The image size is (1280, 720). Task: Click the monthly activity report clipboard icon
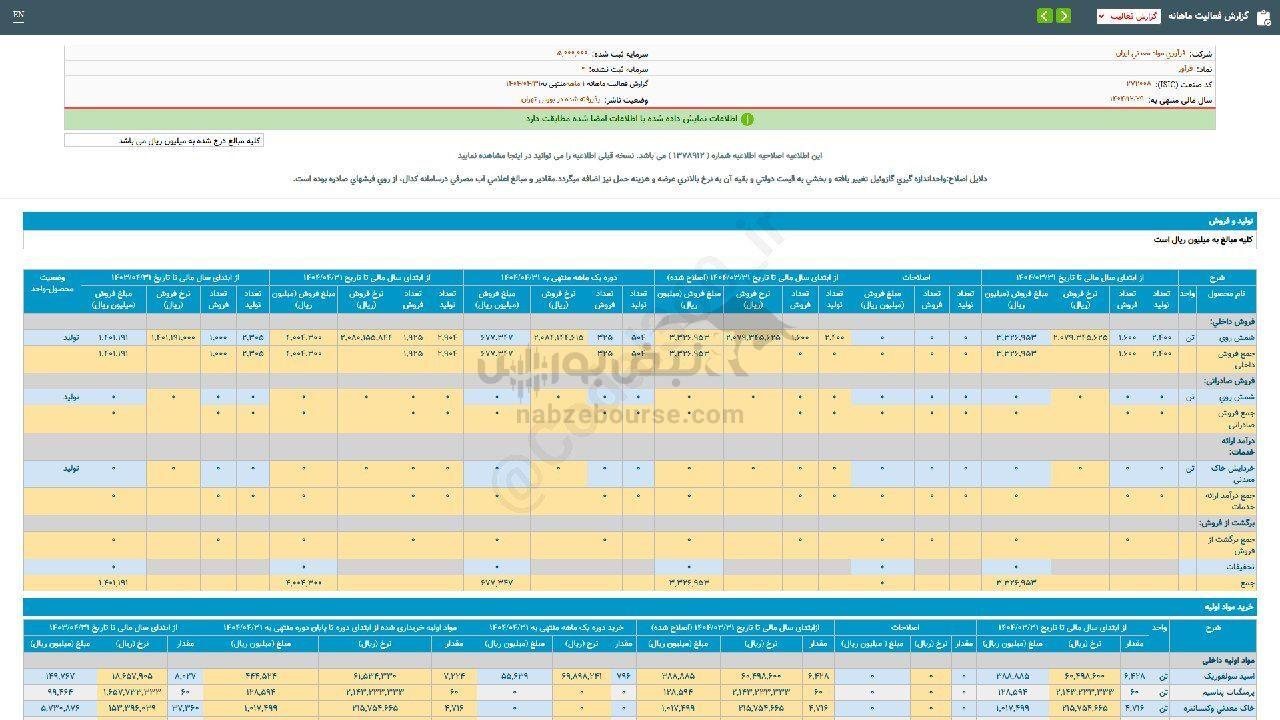1261,16
